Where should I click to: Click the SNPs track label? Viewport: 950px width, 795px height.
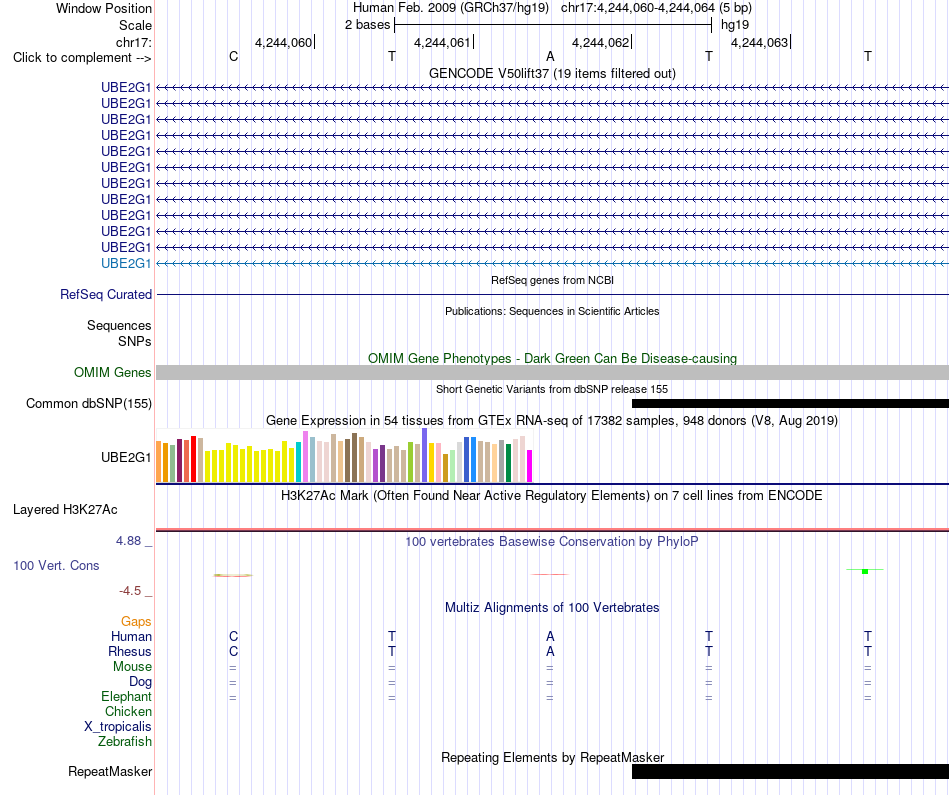[135, 341]
